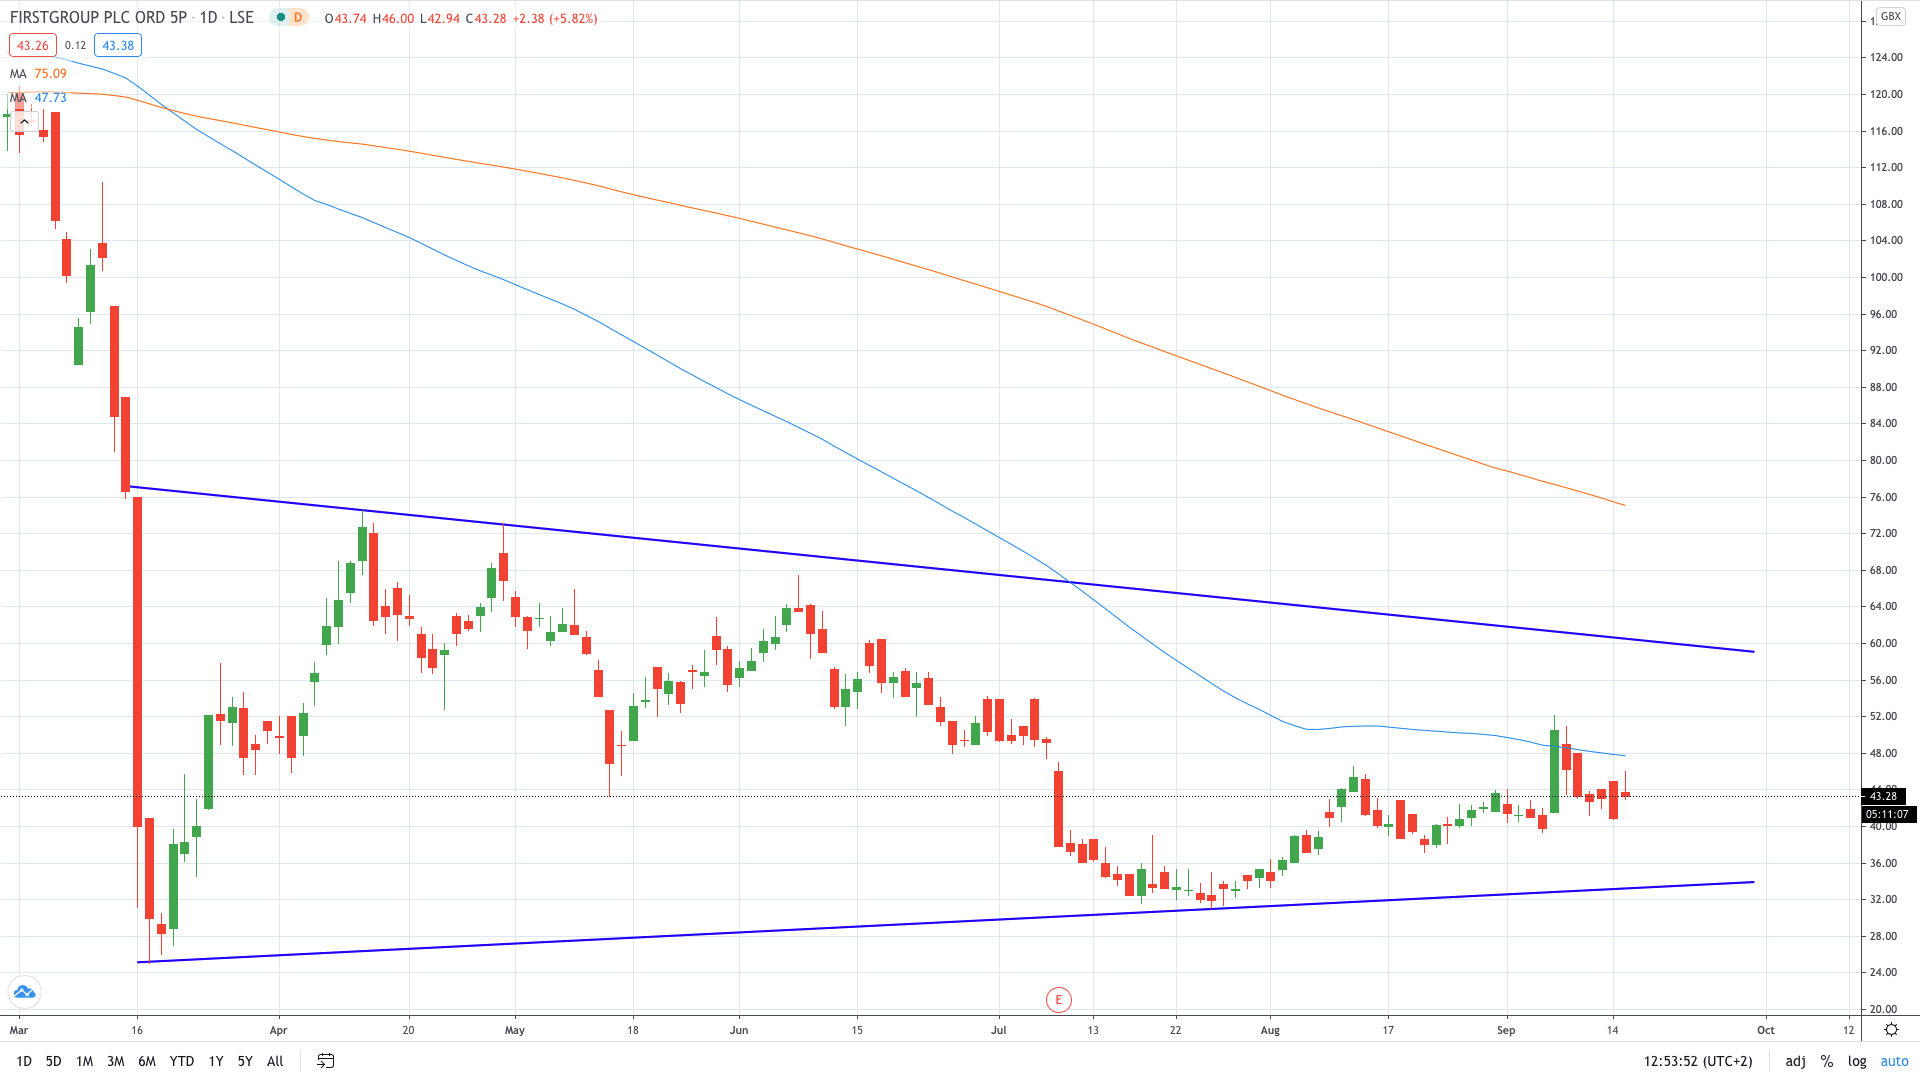The image size is (1920, 1080).
Task: Click the GBX currency label on the price scale
Action: pyautogui.click(x=1889, y=16)
